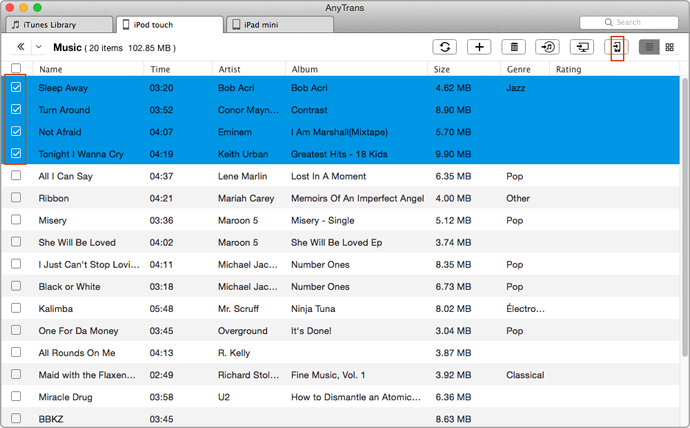Click the size value "6.73 MB"
The height and width of the screenshot is (428, 690).
pos(453,286)
